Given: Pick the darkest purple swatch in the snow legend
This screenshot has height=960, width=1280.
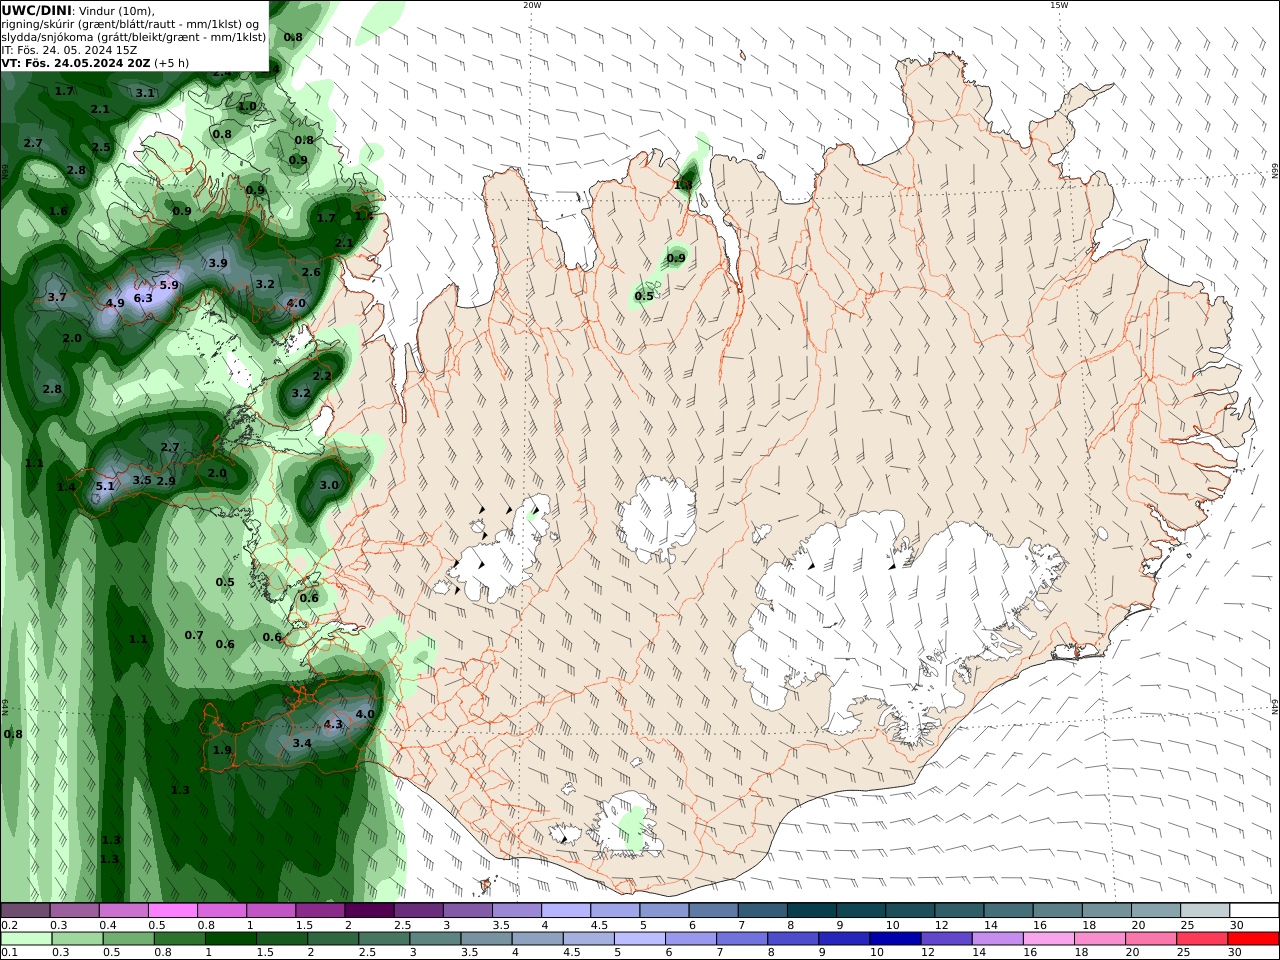Looking at the screenshot, I should 369,911.
